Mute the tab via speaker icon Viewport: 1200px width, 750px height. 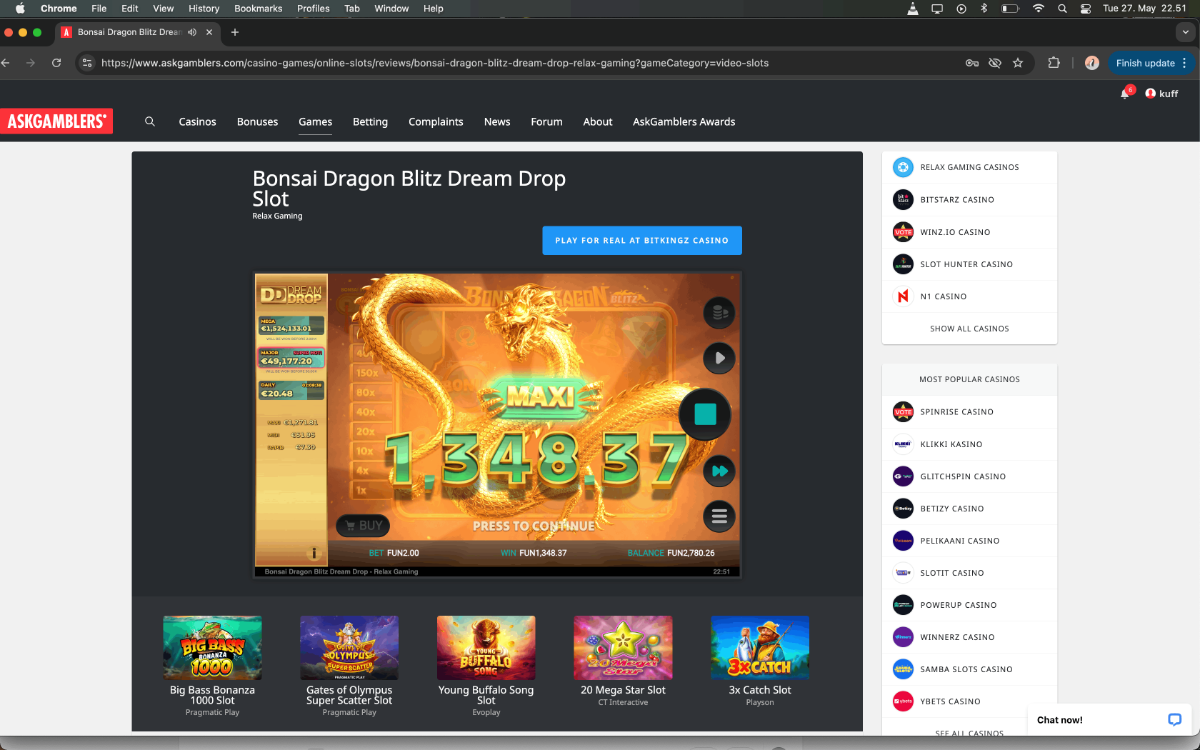click(191, 32)
